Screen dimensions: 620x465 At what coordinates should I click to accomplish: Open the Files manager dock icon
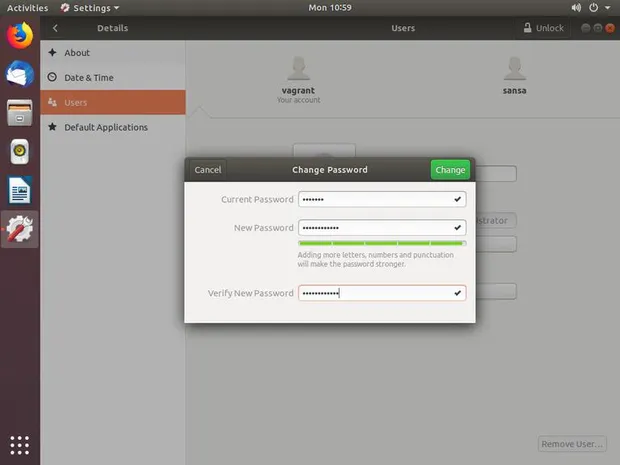pyautogui.click(x=19, y=113)
